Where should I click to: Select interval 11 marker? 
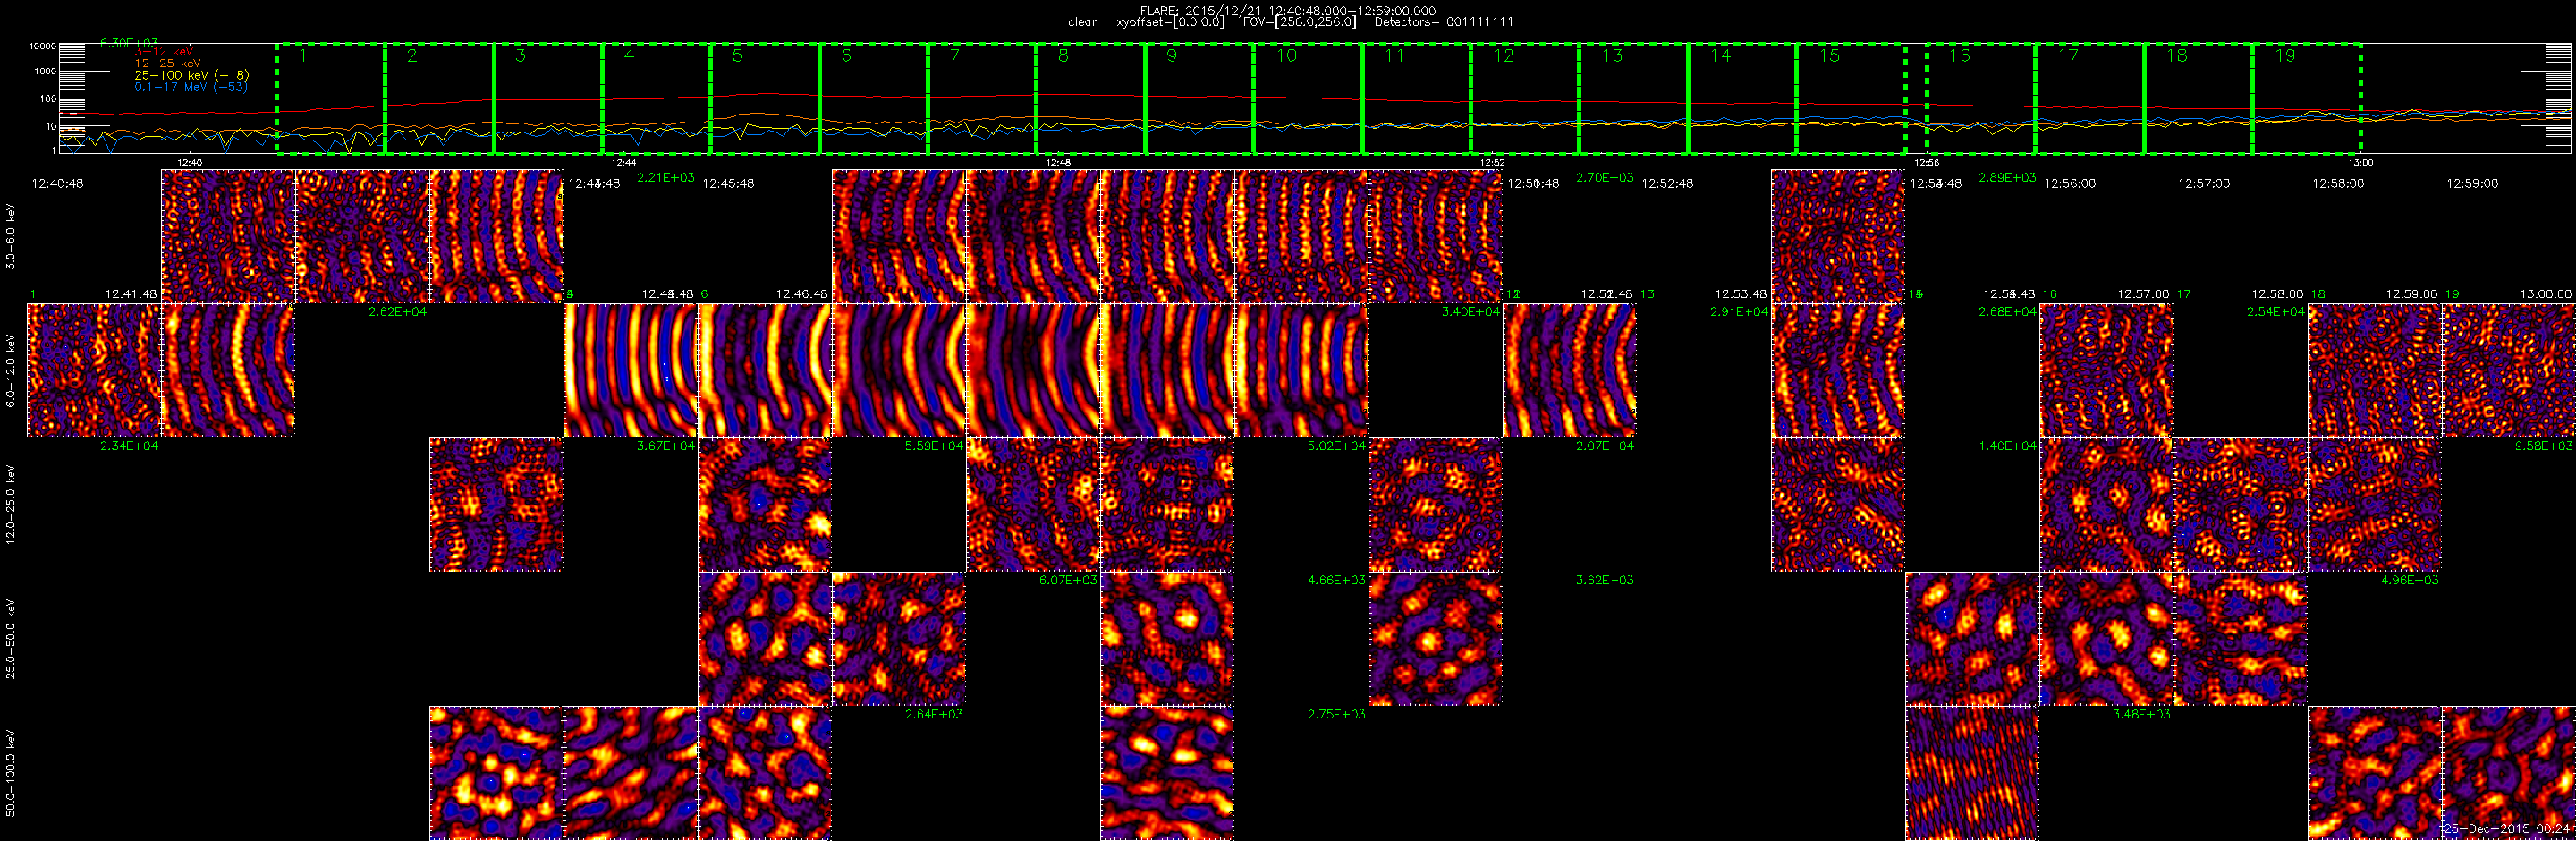(1394, 56)
